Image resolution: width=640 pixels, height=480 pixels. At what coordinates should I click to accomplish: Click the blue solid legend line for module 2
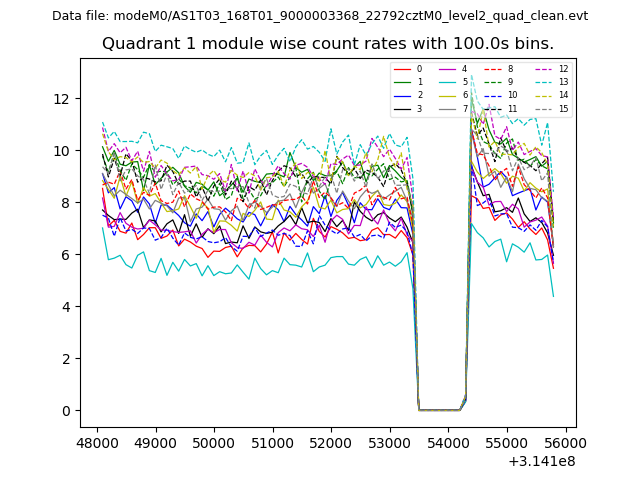pyautogui.click(x=402, y=95)
